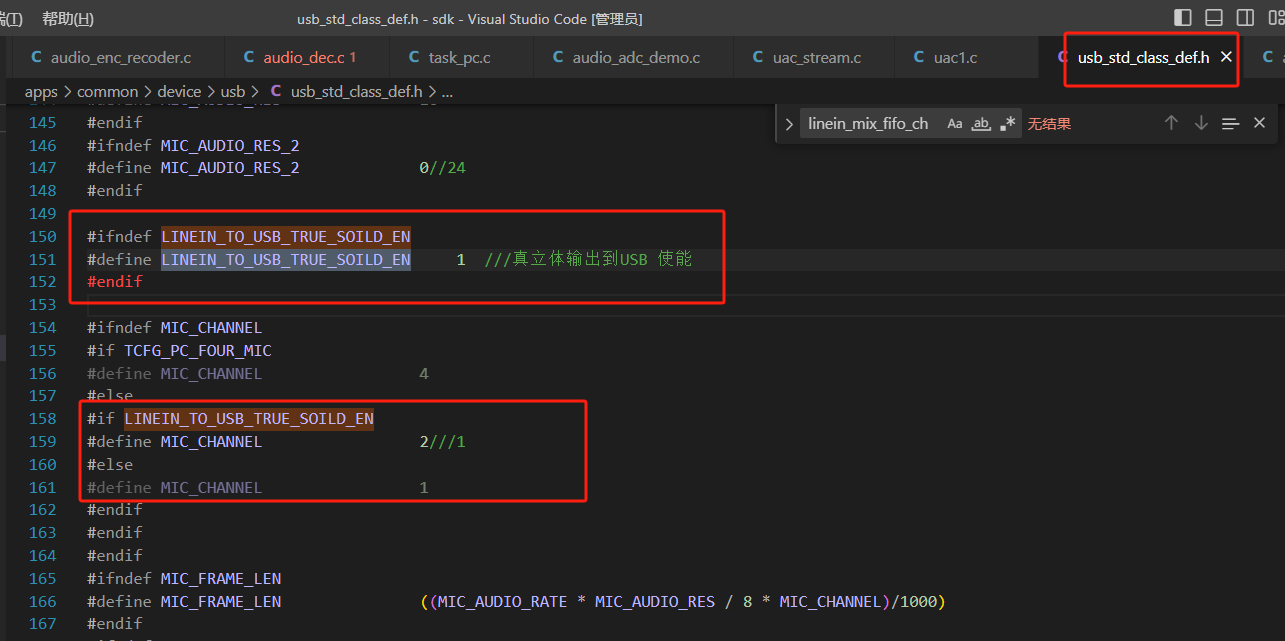Toggle Use Regular Expression option

(x=1008, y=124)
